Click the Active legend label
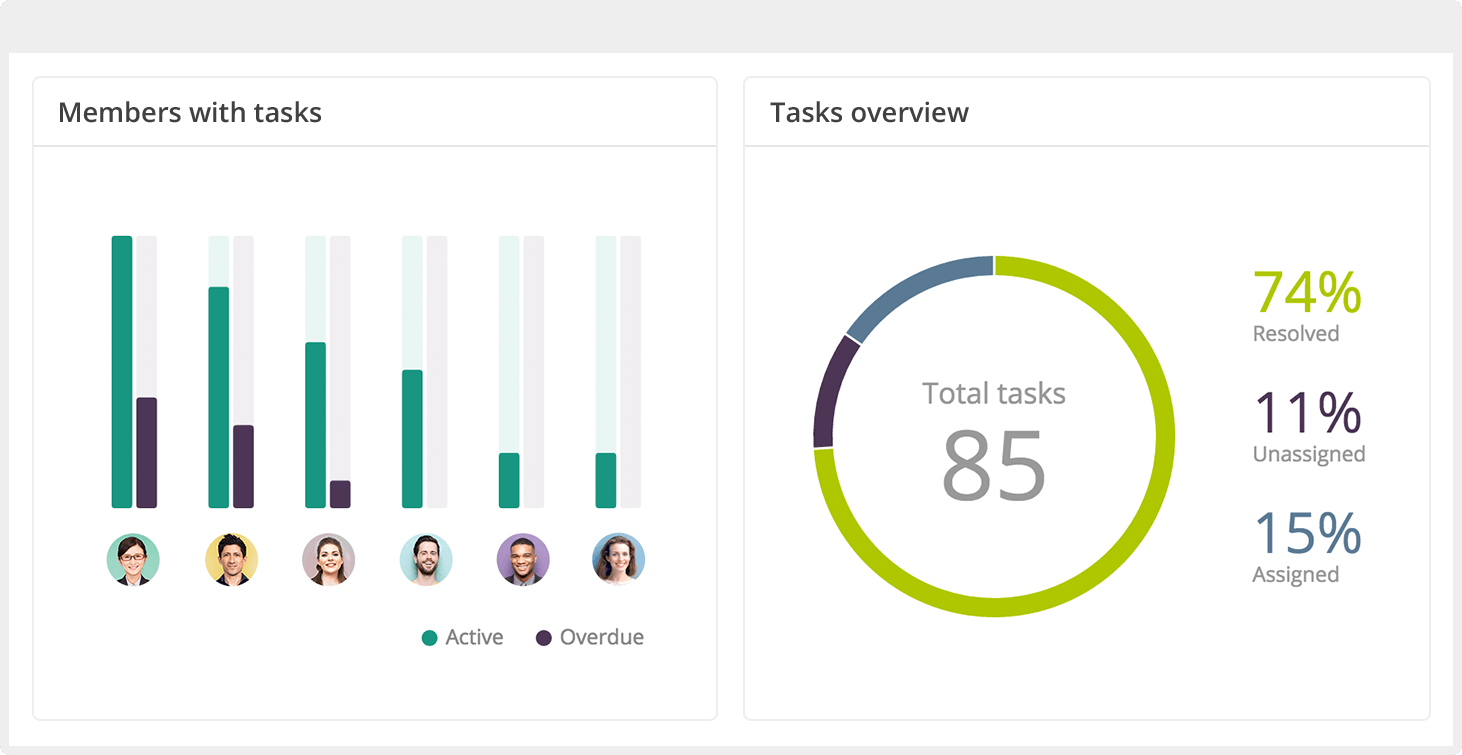The width and height of the screenshot is (1462, 755). click(474, 637)
